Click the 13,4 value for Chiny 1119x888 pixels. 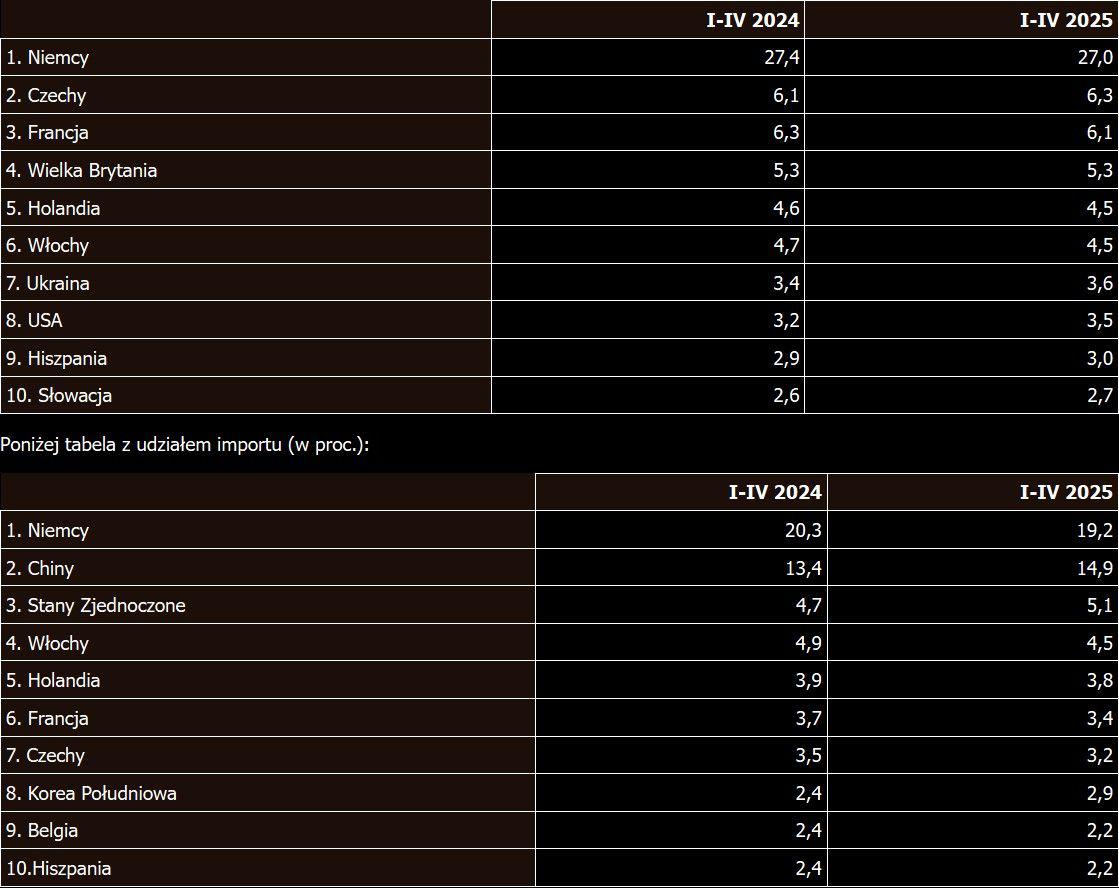tap(805, 568)
